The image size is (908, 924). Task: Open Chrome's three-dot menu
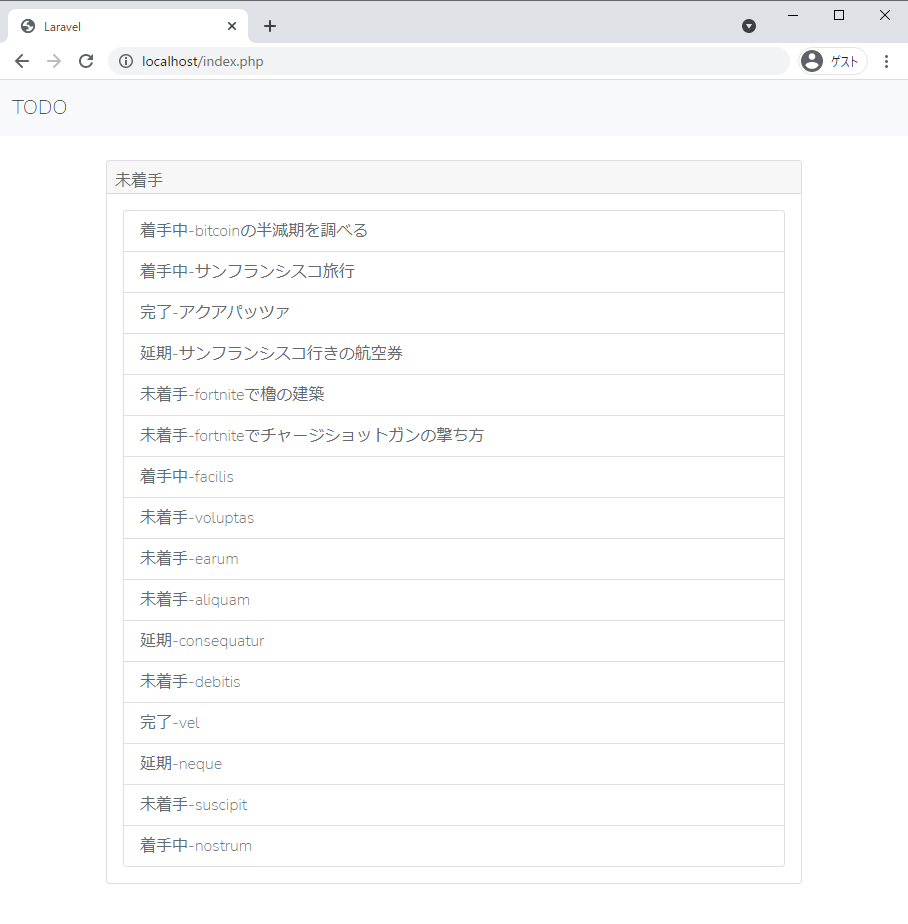coord(887,61)
